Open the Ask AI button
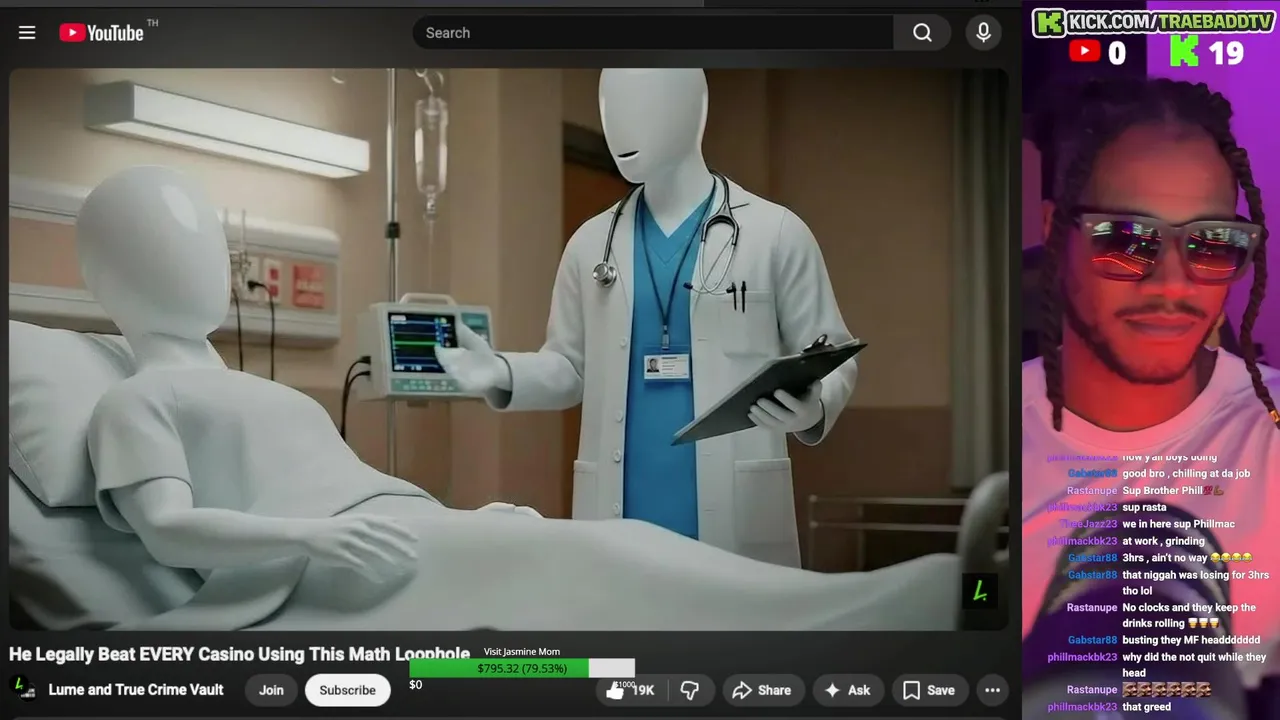 (x=847, y=690)
